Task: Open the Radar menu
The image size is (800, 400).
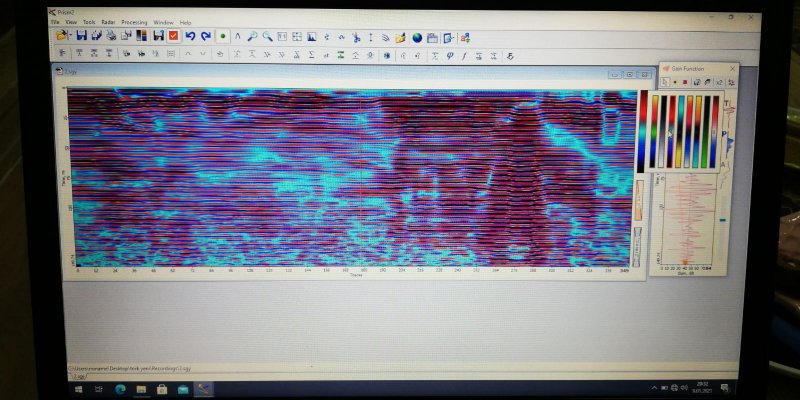Action: [x=108, y=22]
